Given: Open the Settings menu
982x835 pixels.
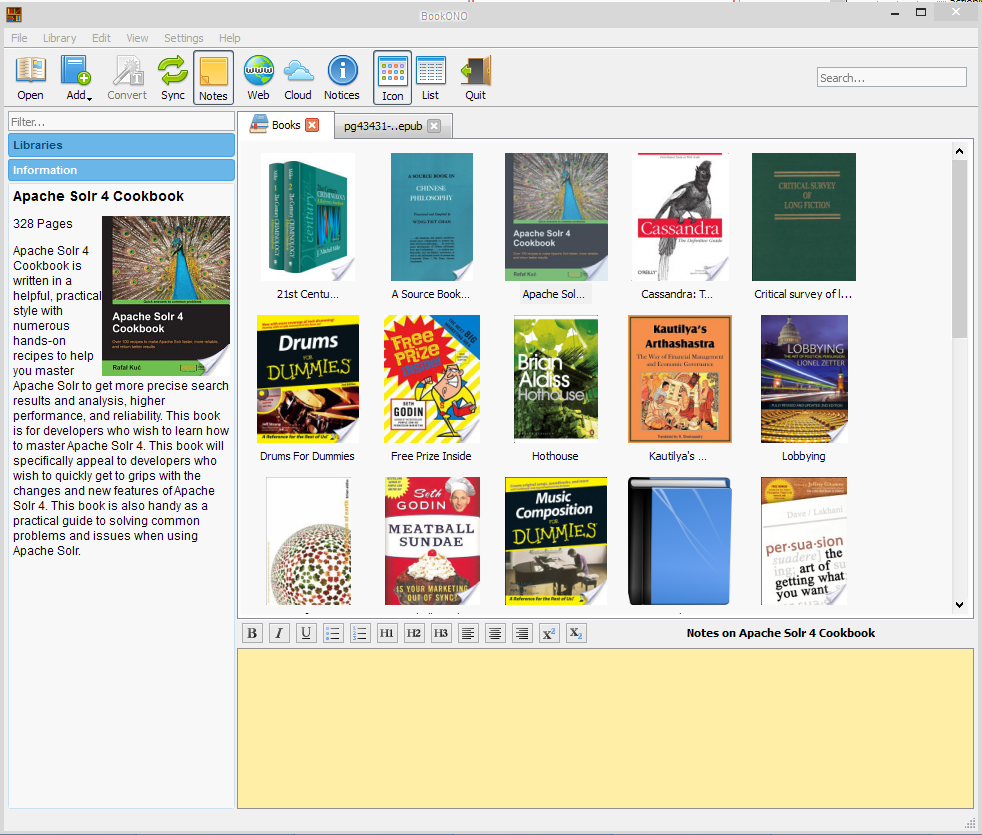Looking at the screenshot, I should pos(183,38).
